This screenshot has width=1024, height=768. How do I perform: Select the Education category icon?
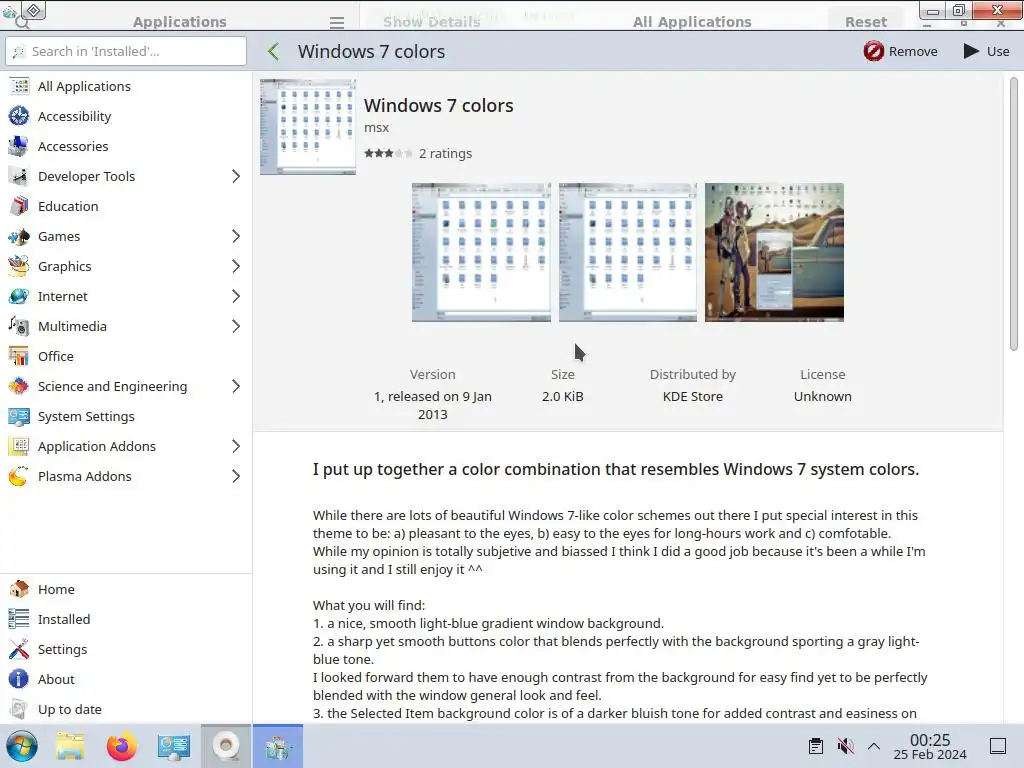click(19, 206)
